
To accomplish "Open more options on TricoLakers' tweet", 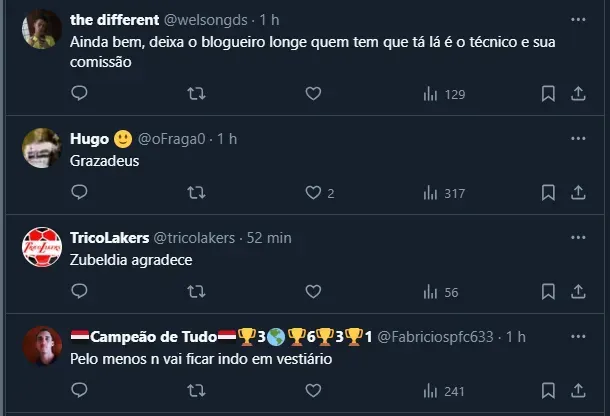I will tap(578, 238).
